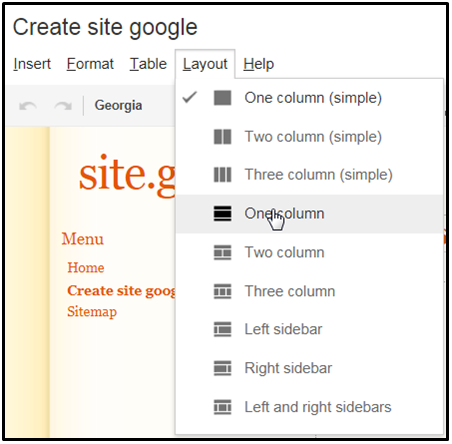This screenshot has height=444, width=452.
Task: Click the redo arrow icon
Action: coord(63,106)
